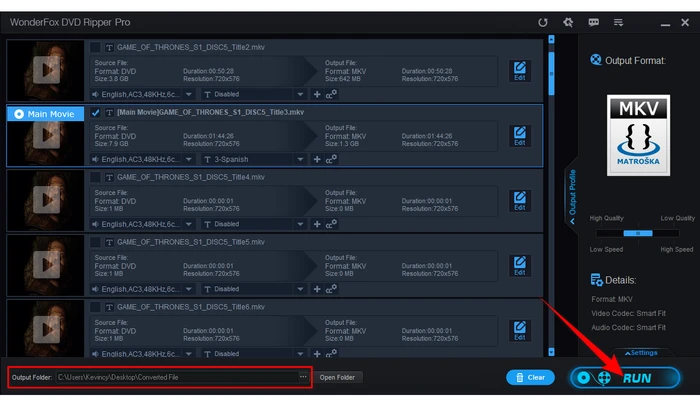The image size is (700, 407).
Task: Add subtitle plus icon for Title6.mkv
Action: pos(317,353)
